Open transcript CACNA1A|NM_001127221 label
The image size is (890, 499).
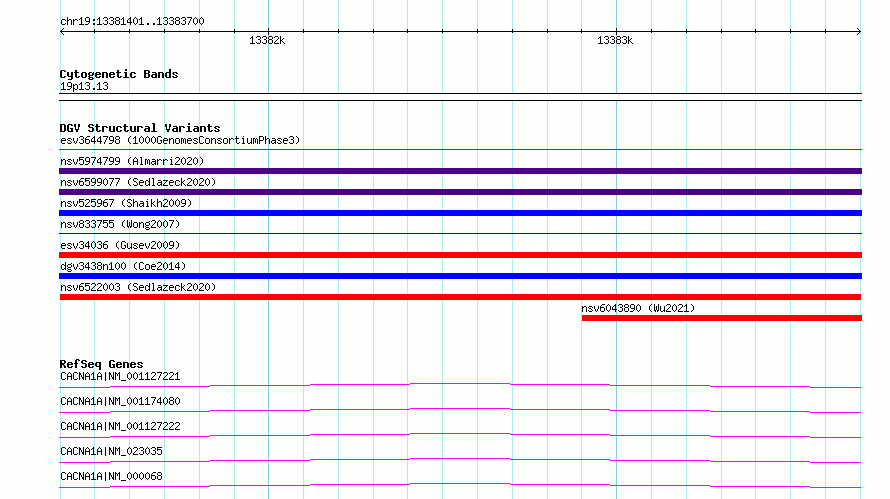click(x=120, y=376)
